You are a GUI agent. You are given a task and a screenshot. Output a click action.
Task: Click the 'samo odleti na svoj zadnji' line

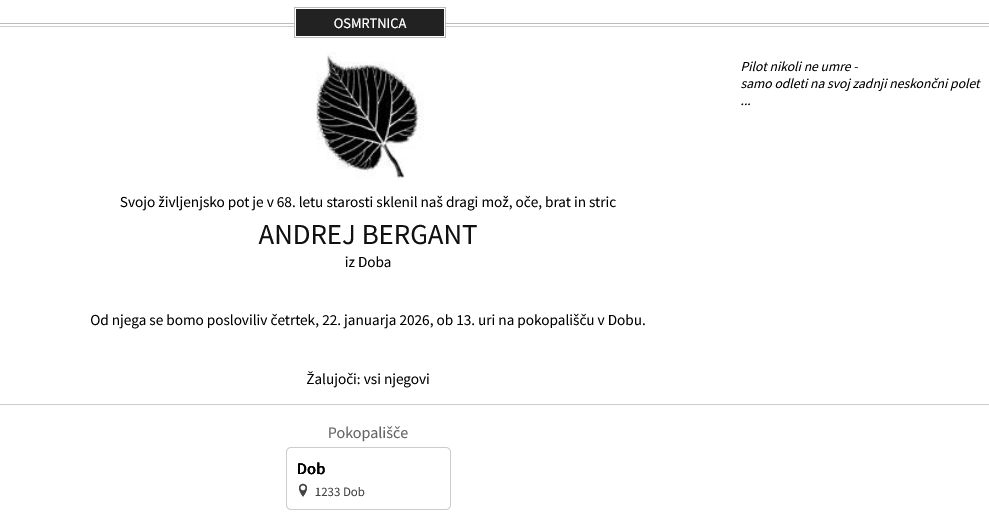click(860, 84)
